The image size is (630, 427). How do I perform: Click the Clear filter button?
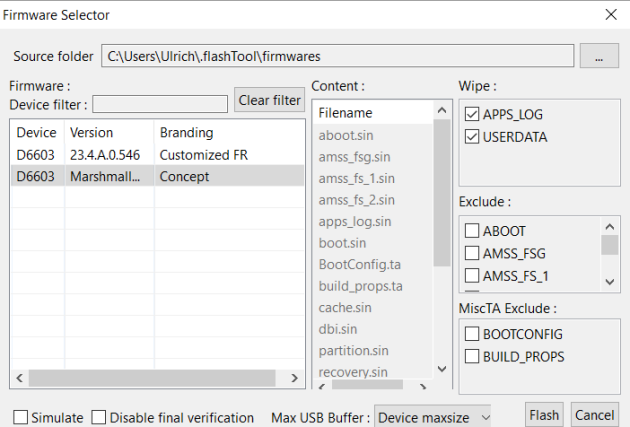pos(269,100)
